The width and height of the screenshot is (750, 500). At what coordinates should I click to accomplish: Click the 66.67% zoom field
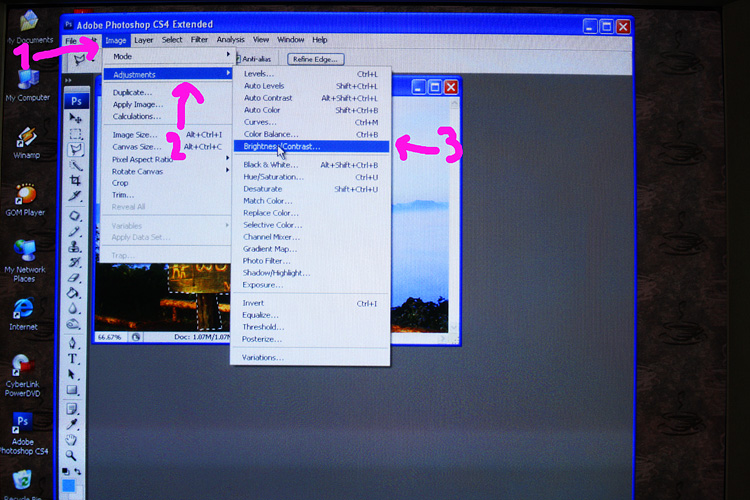[110, 337]
